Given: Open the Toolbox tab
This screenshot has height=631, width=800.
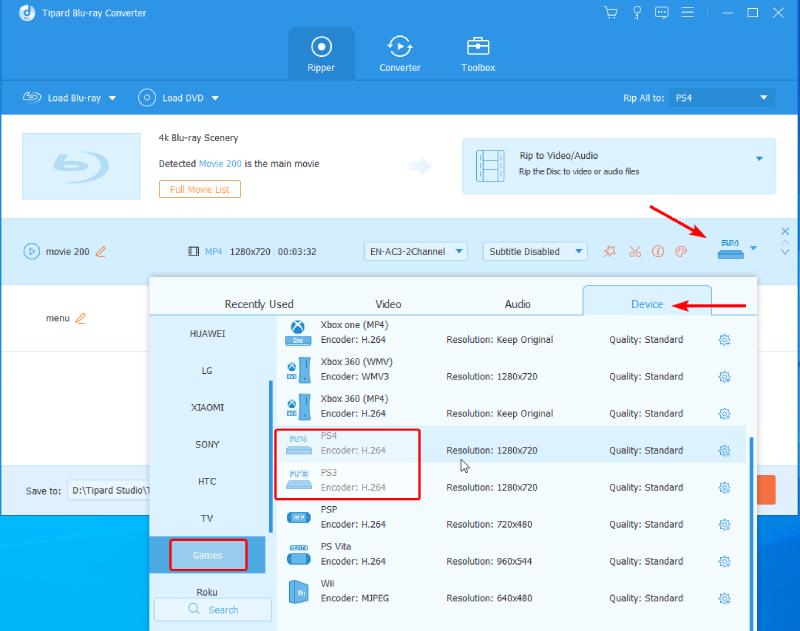Looking at the screenshot, I should point(478,54).
